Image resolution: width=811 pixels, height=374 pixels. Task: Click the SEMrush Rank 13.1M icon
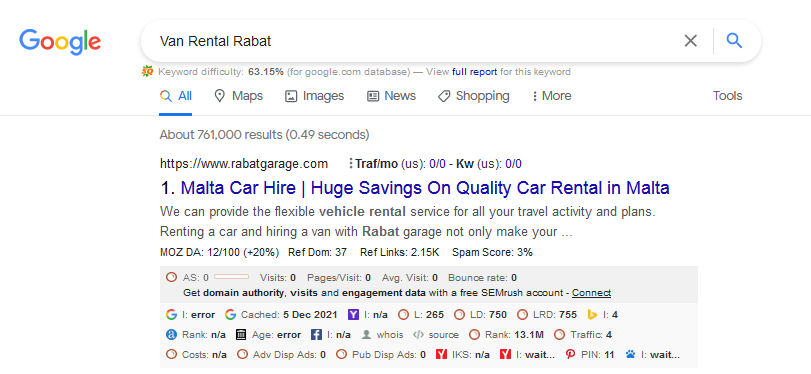pyautogui.click(x=474, y=335)
